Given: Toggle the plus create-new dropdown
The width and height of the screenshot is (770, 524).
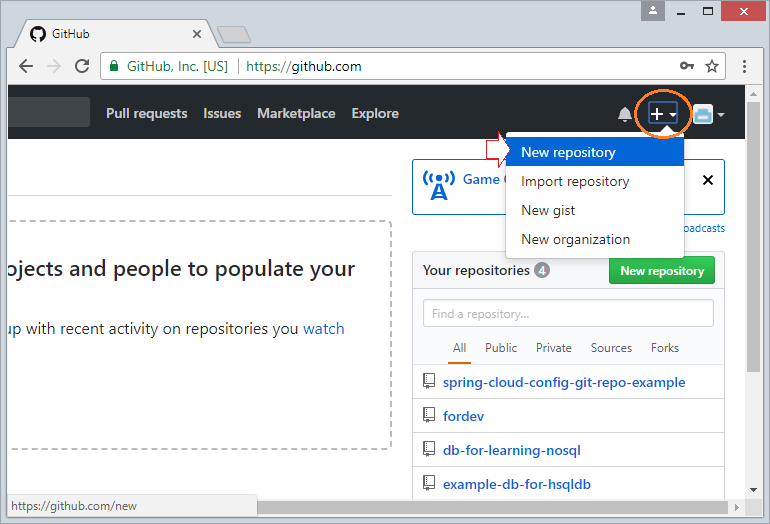Looking at the screenshot, I should tap(663, 114).
